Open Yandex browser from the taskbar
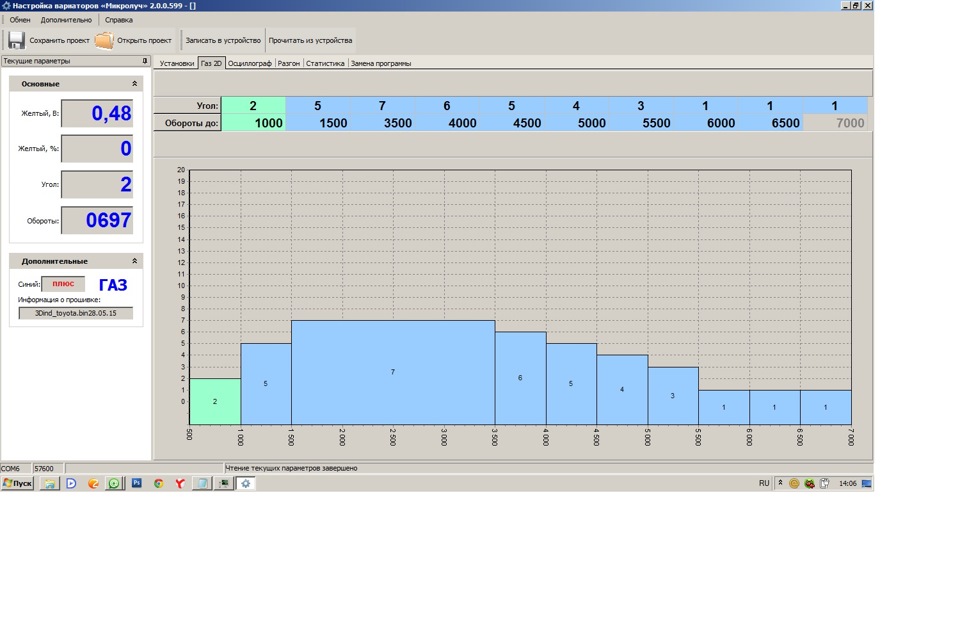 coord(180,483)
